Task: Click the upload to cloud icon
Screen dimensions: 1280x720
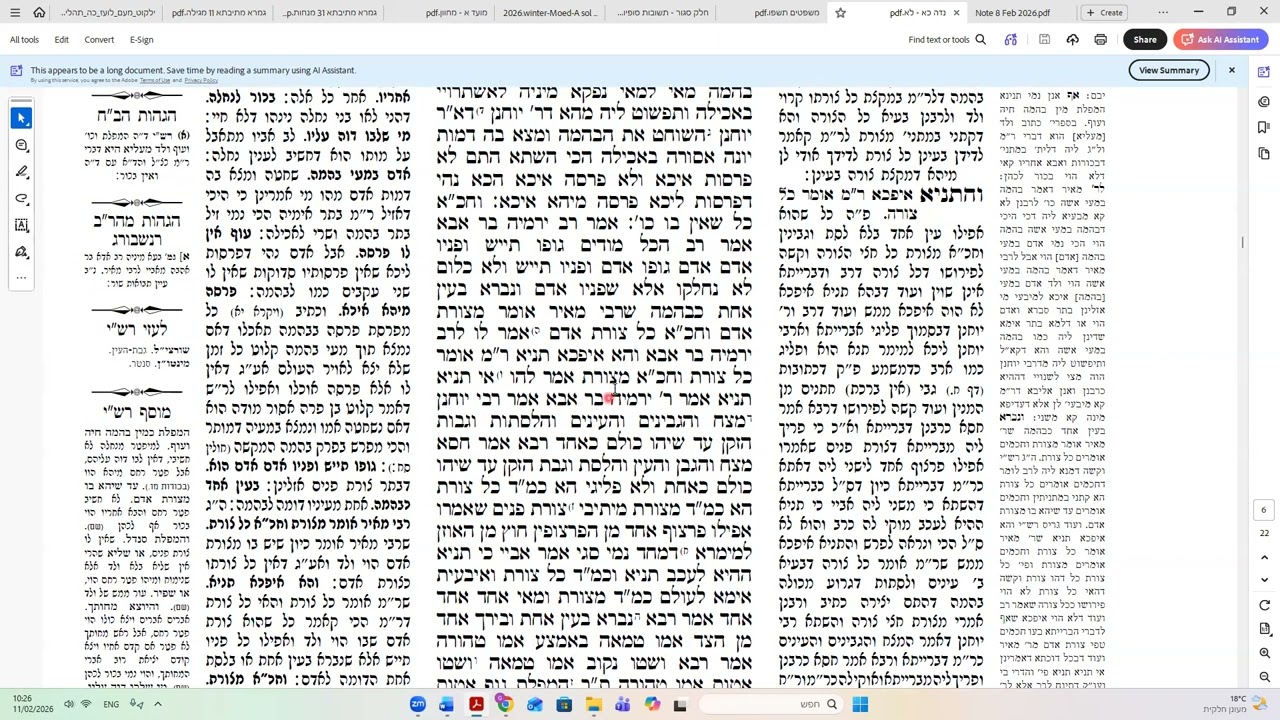Action: (1072, 40)
